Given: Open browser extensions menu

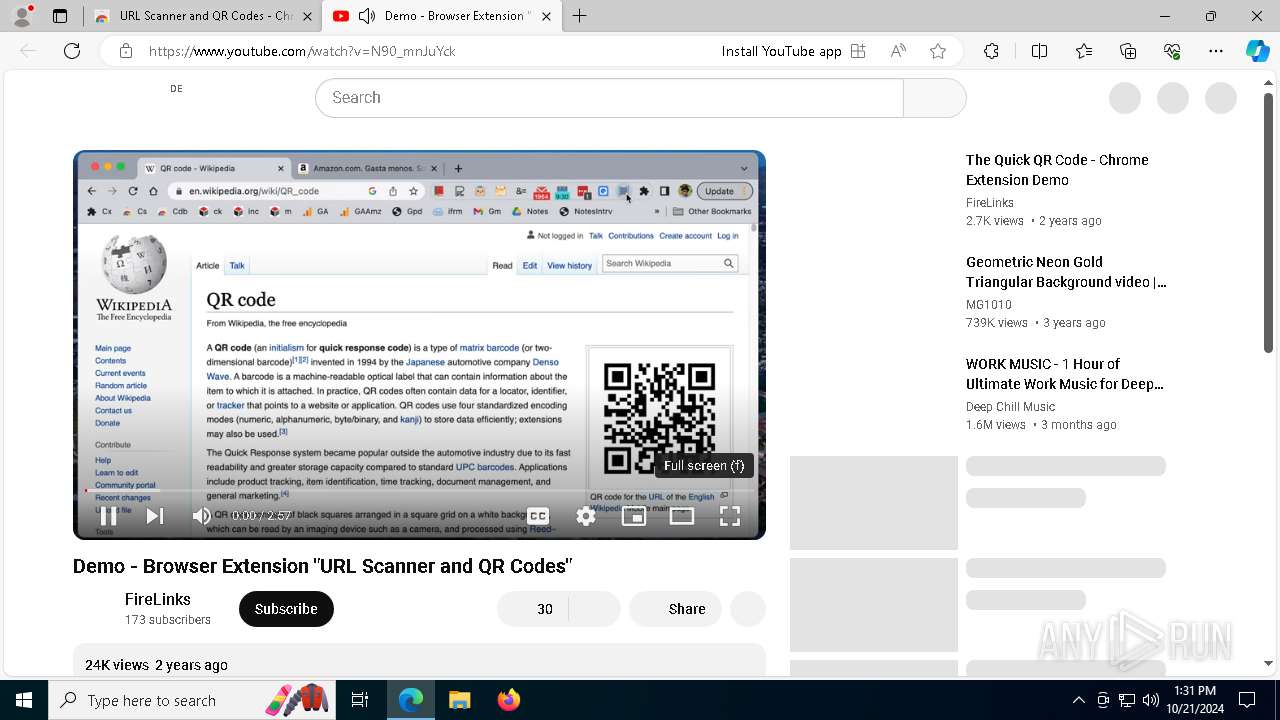Looking at the screenshot, I should pos(991,51).
